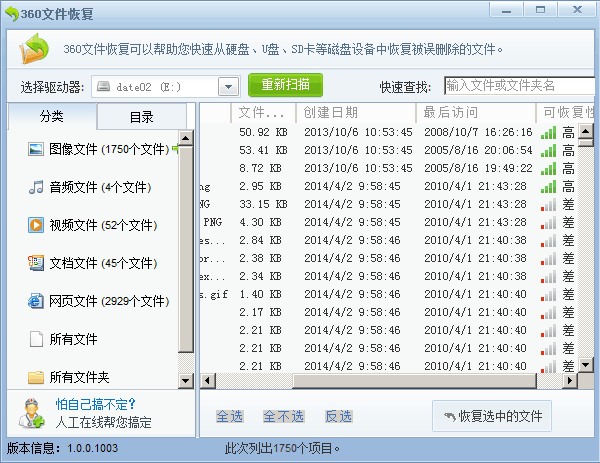Click last-access date 2005/8/16 19:49:22
The width and height of the screenshot is (600, 463).
(478, 168)
